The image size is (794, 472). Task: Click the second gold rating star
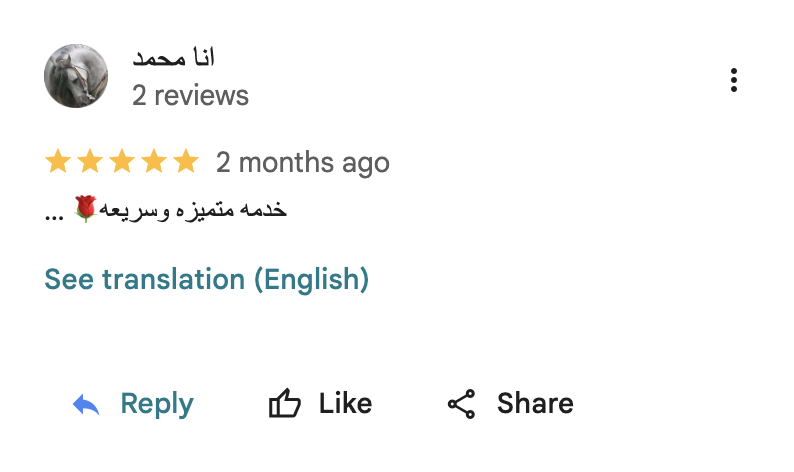coord(90,161)
